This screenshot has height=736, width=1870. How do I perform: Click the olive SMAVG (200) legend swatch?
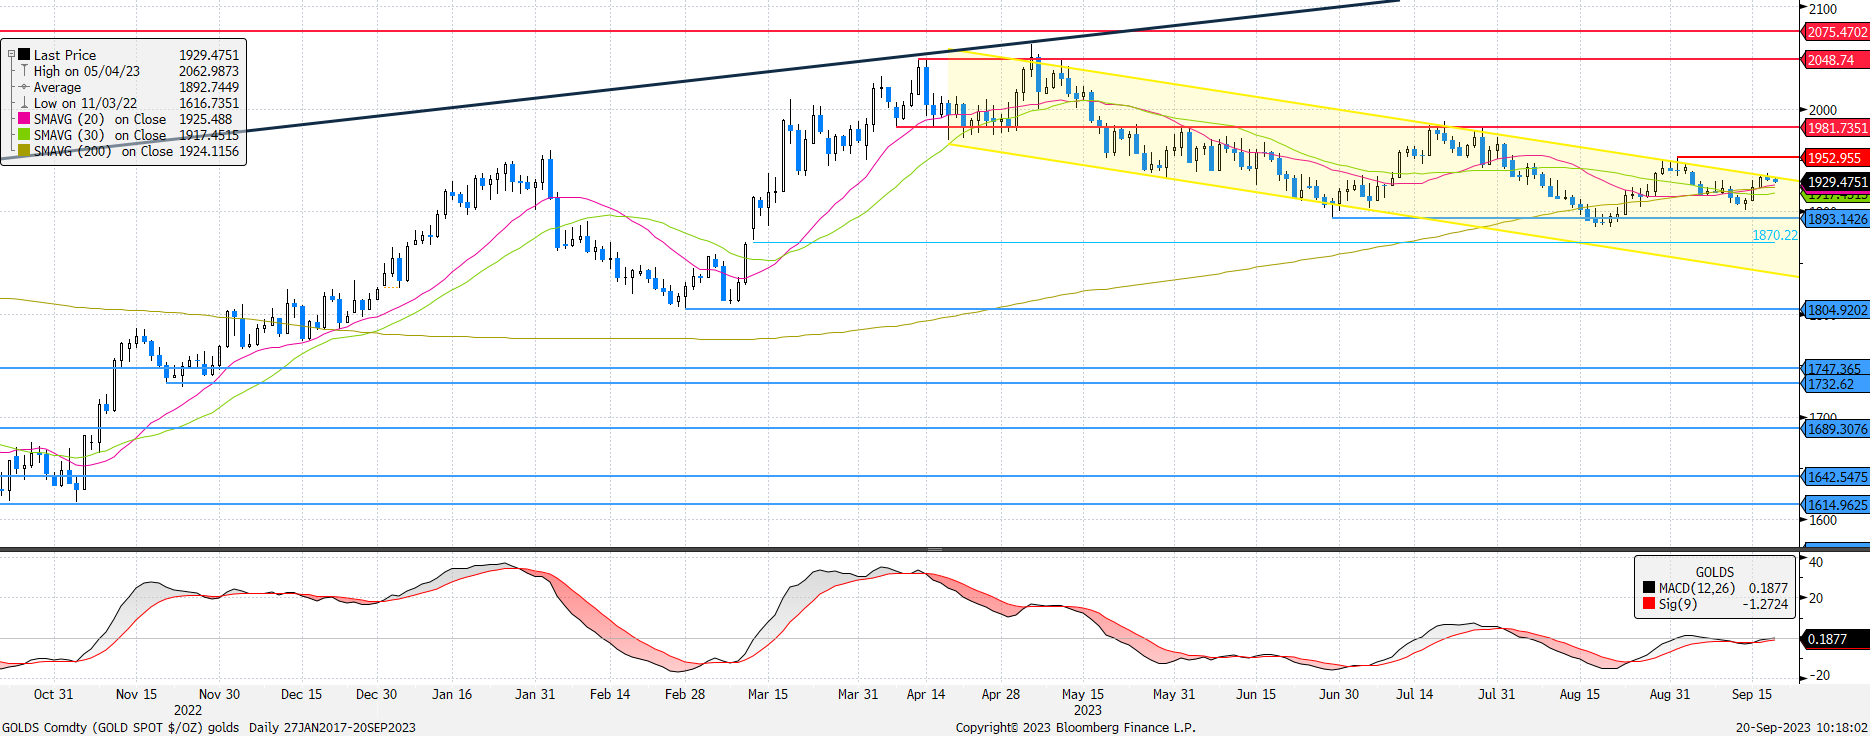[24, 151]
